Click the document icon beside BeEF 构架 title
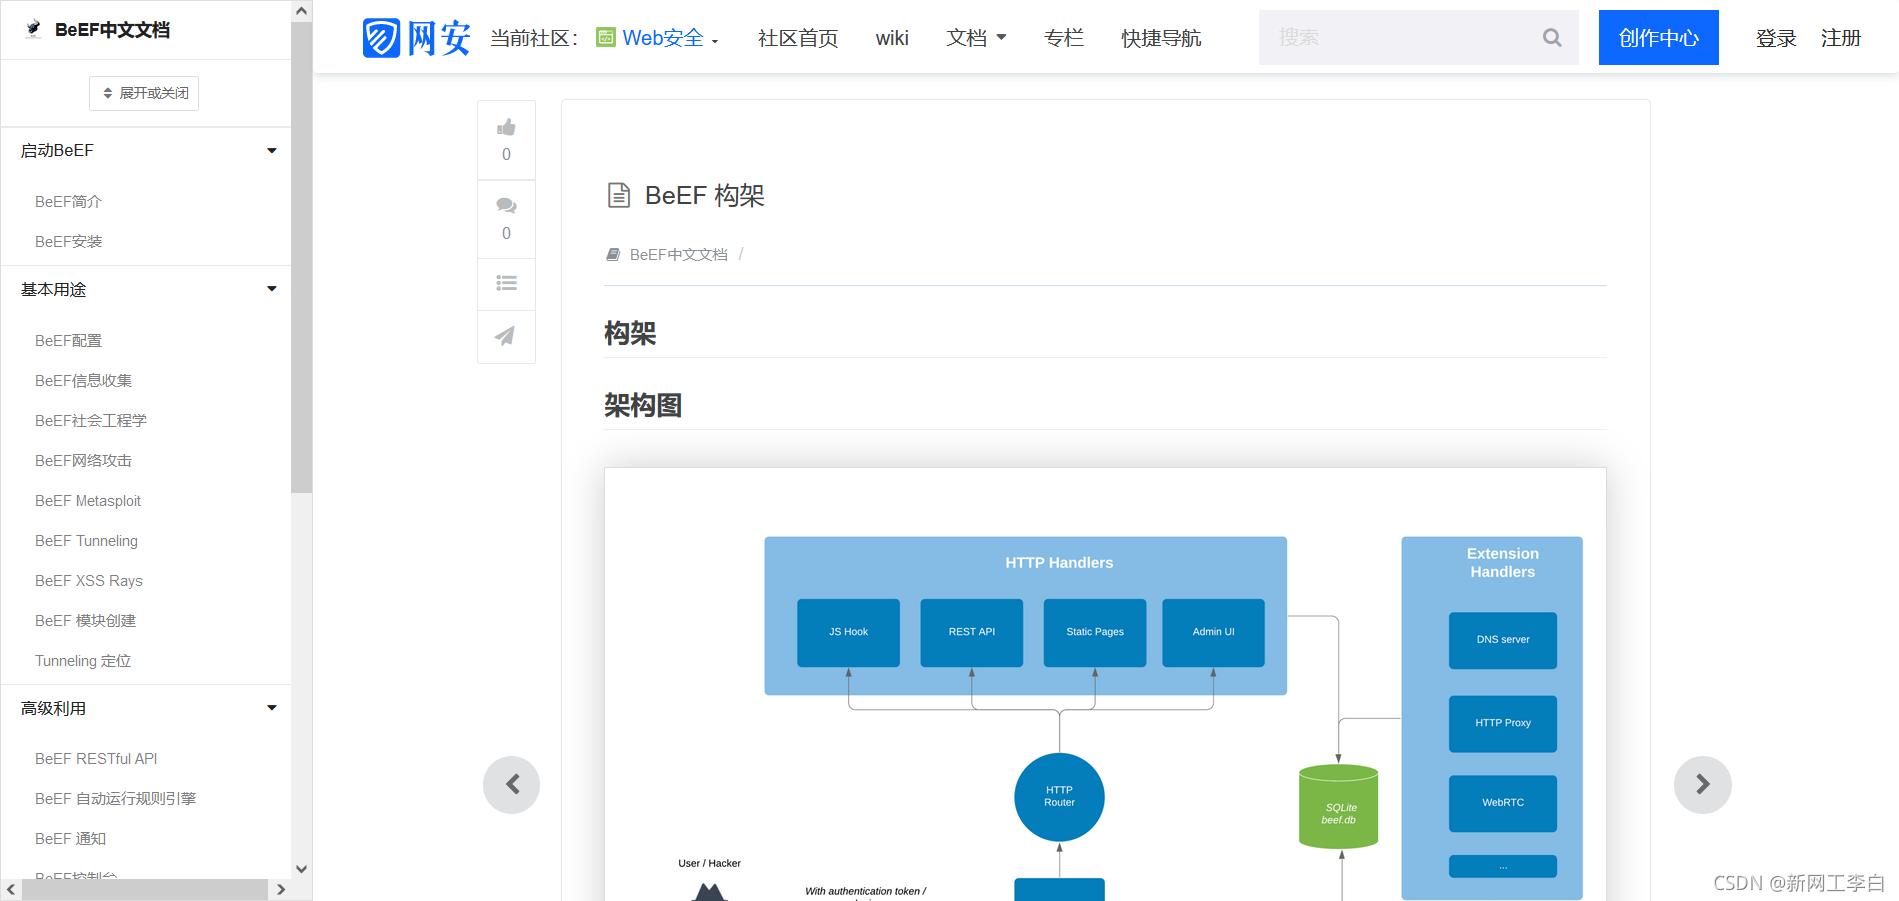This screenshot has height=901, width=1899. pos(619,195)
